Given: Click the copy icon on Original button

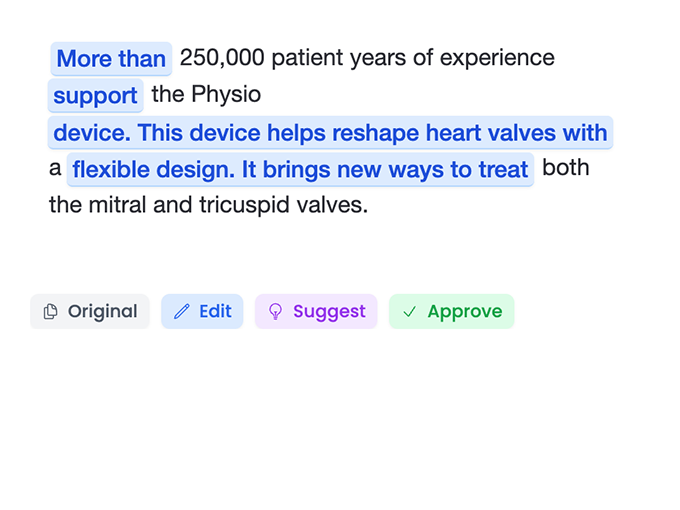Looking at the screenshot, I should 50,311.
